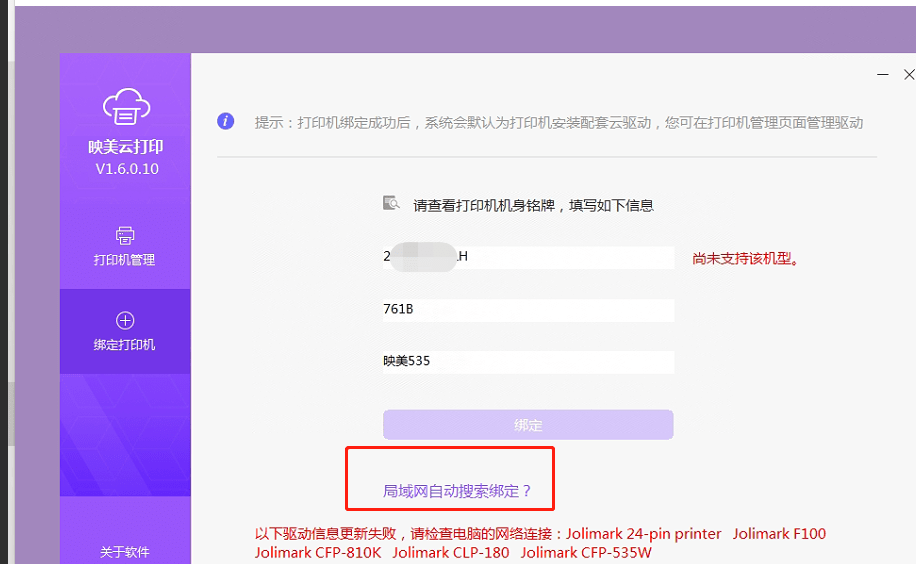This screenshot has height=564, width=916.
Task: Click the printer icon above 打印机管理
Action: (125, 236)
